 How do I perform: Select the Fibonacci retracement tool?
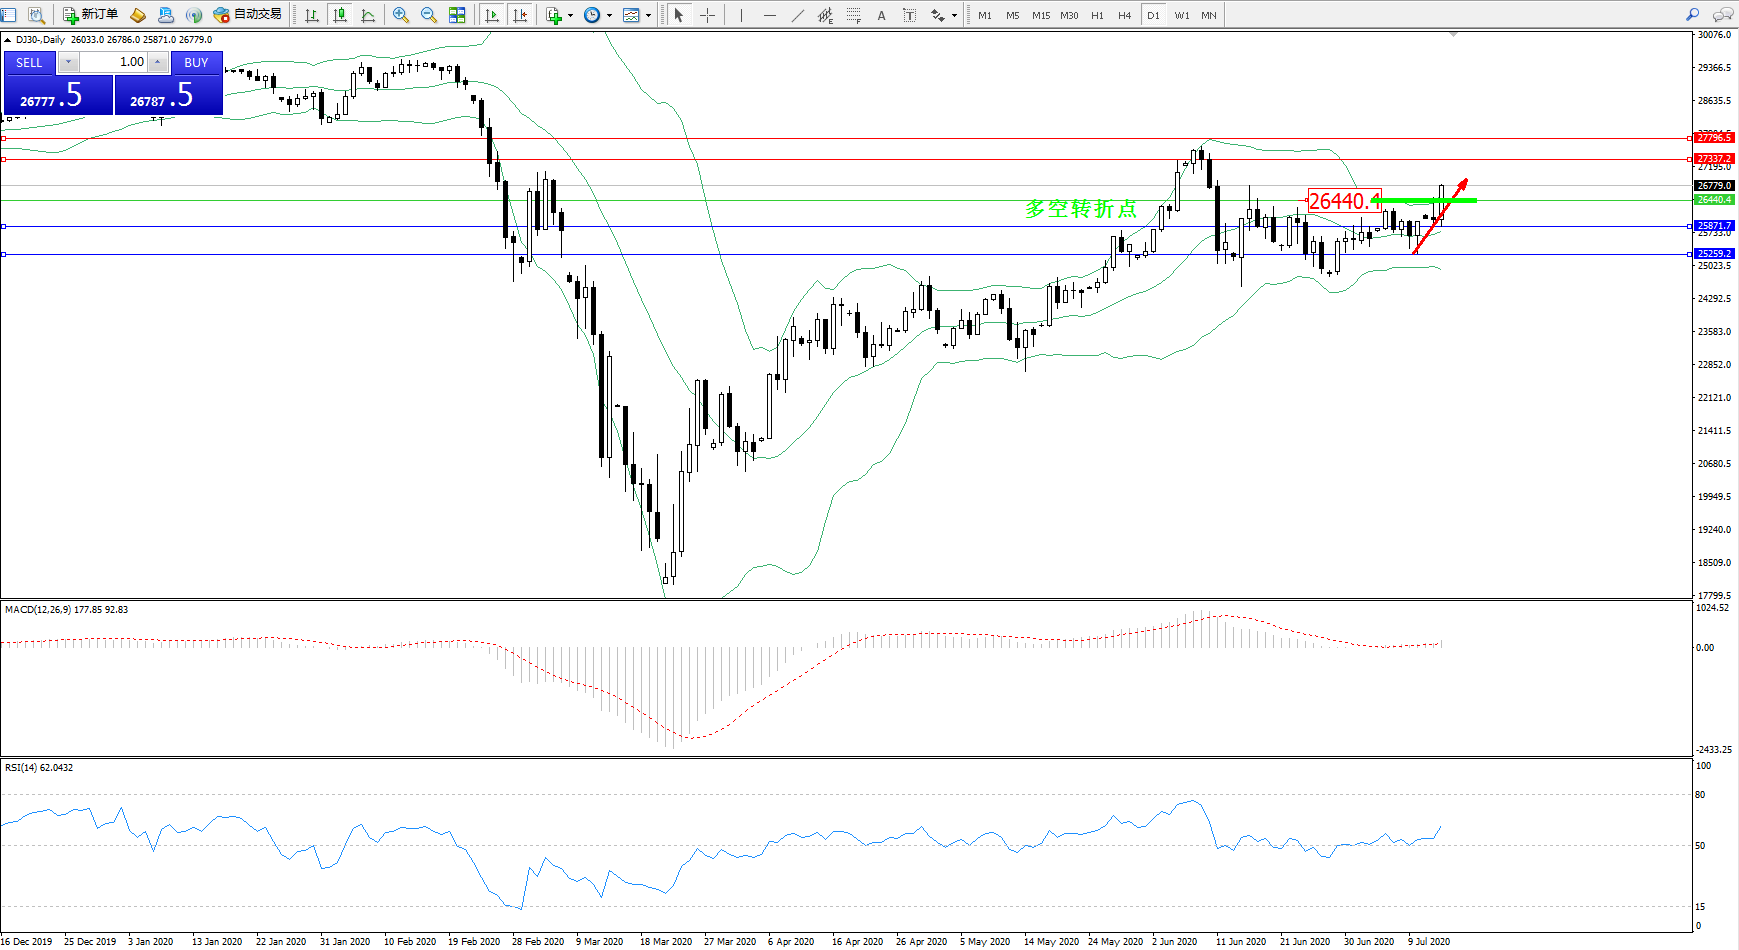853,15
